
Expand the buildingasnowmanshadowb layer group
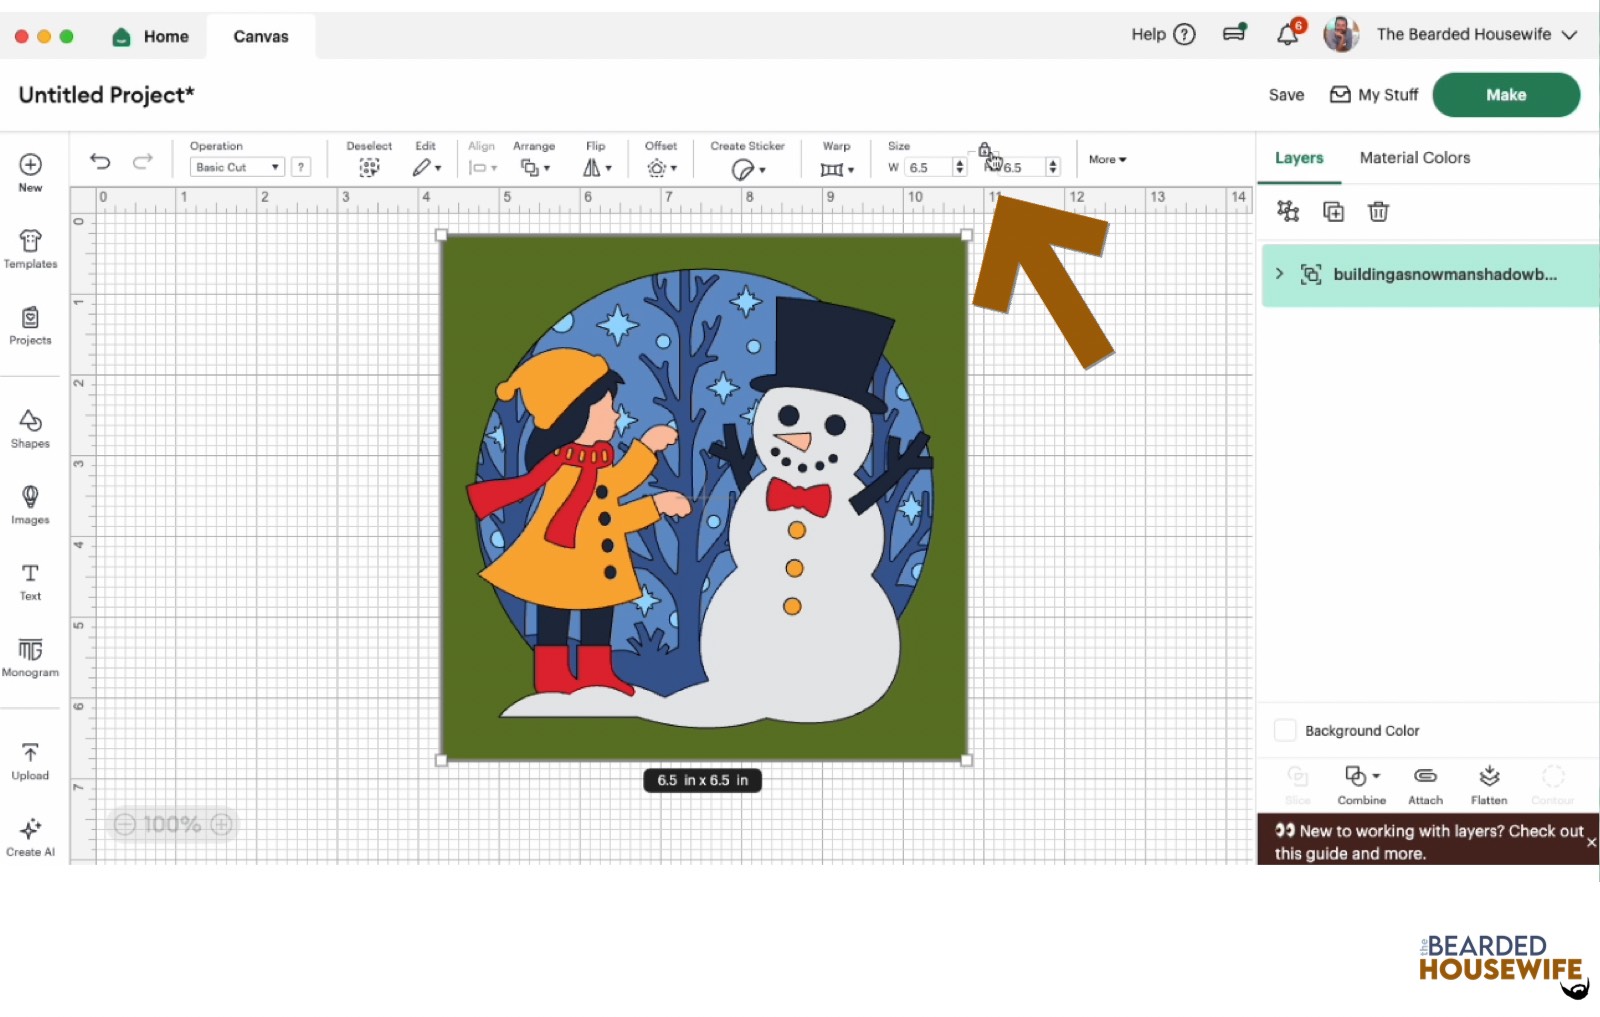1278,273
